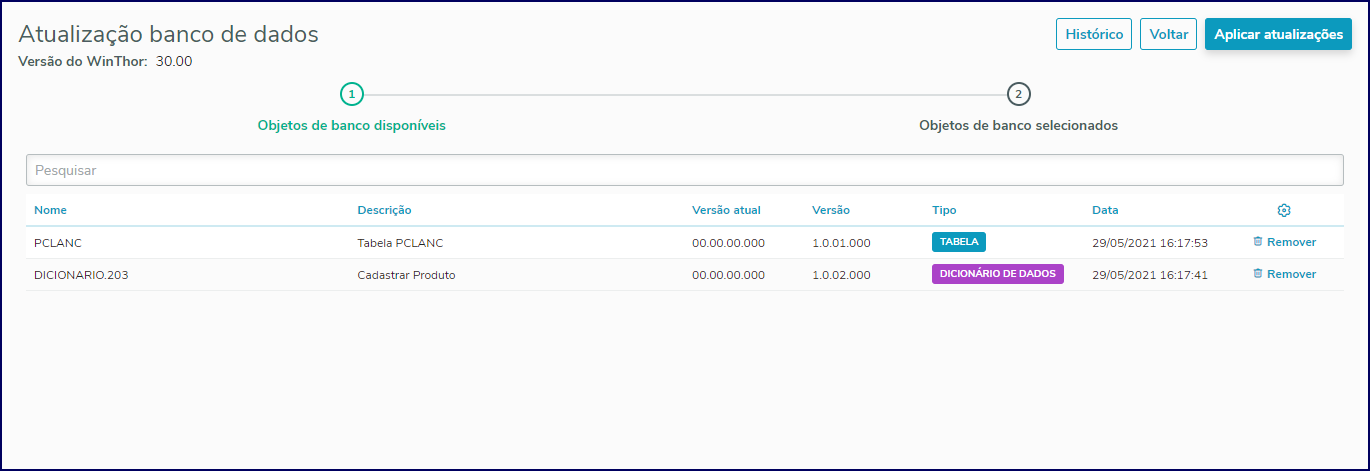Click description text Cadastrar Produto

[x=406, y=275]
